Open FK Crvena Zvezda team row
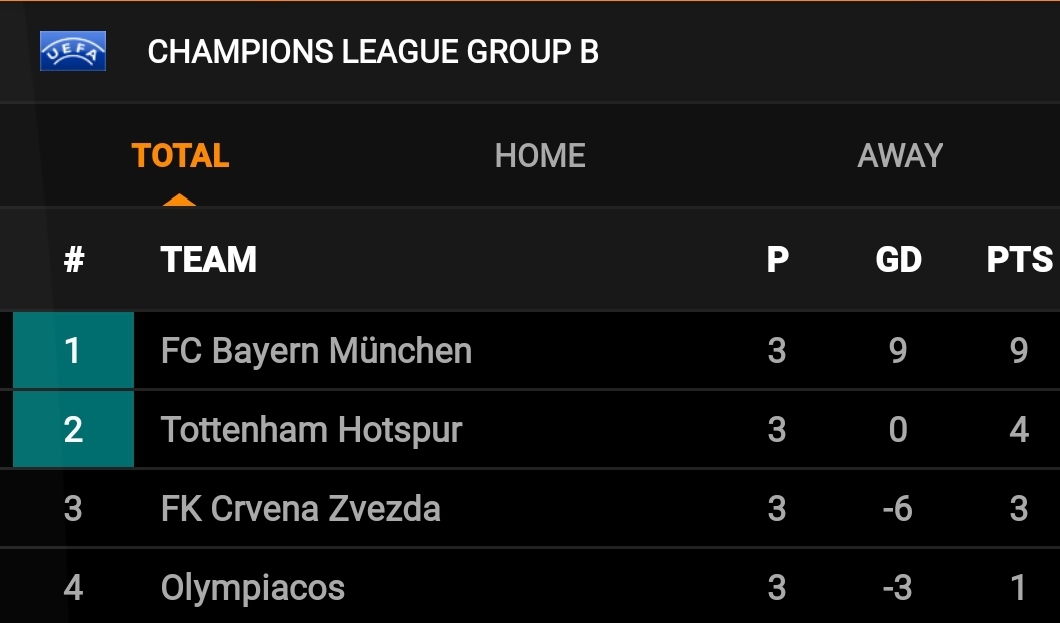 530,508
